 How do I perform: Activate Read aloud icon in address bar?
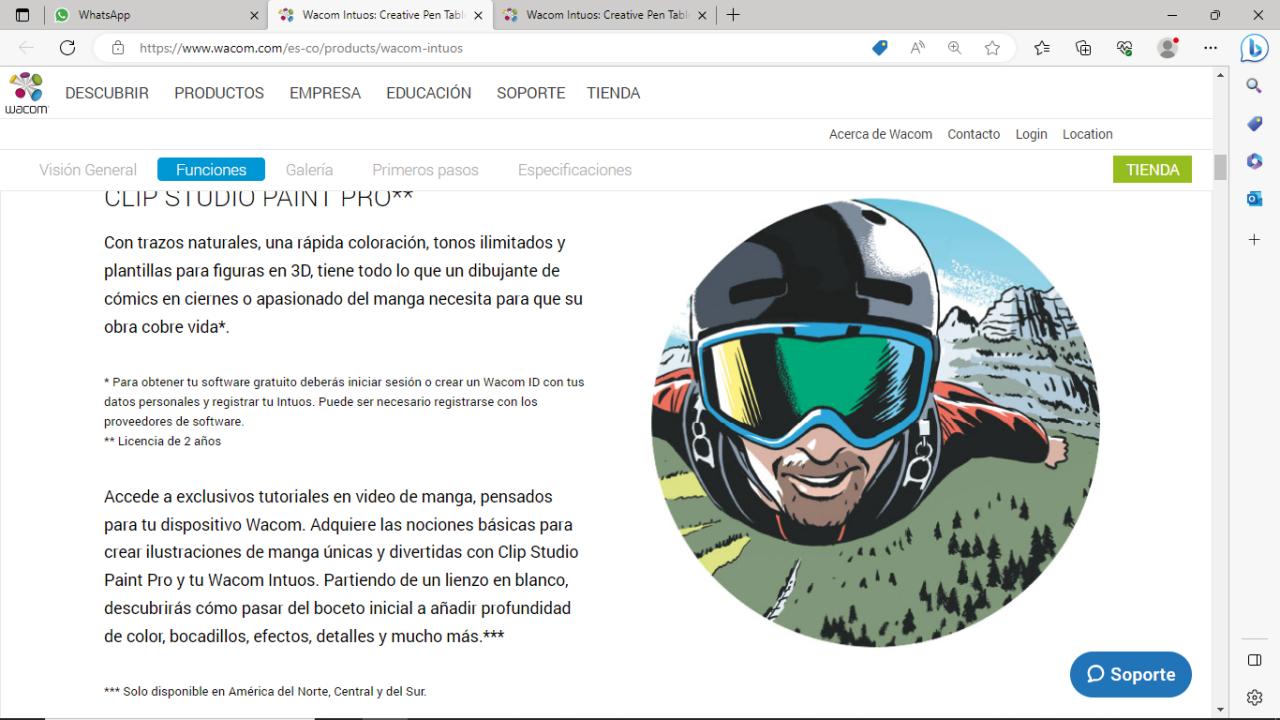pyautogui.click(x=917, y=47)
